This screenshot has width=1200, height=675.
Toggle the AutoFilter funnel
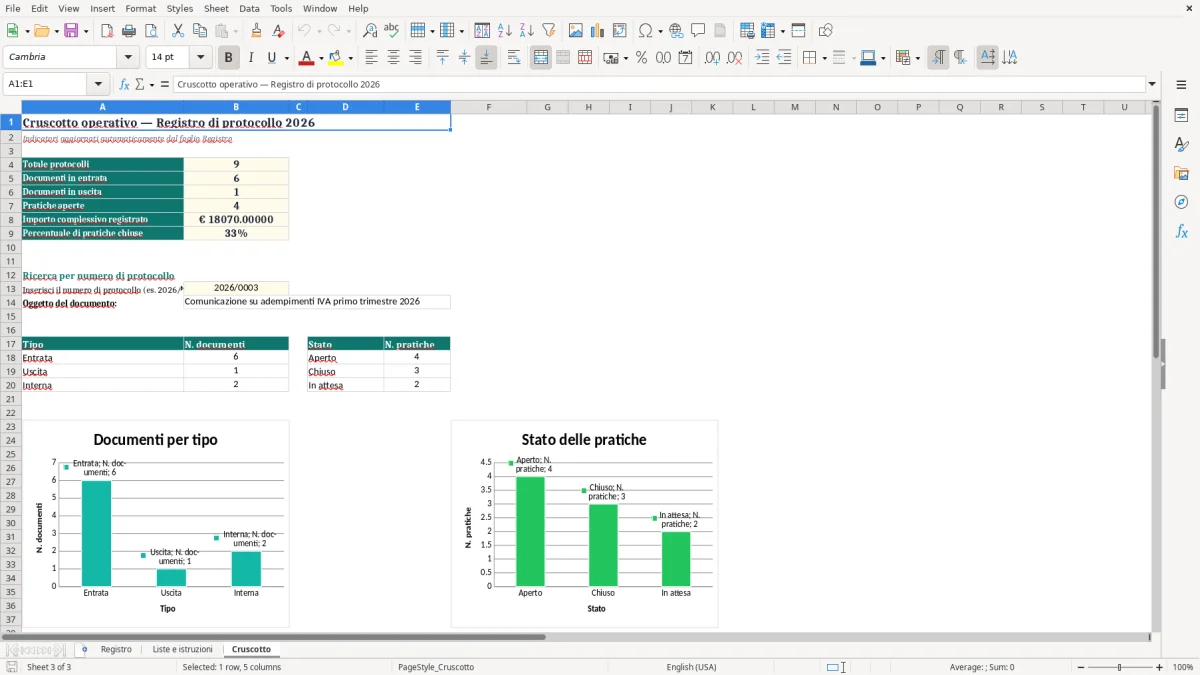coord(548,31)
